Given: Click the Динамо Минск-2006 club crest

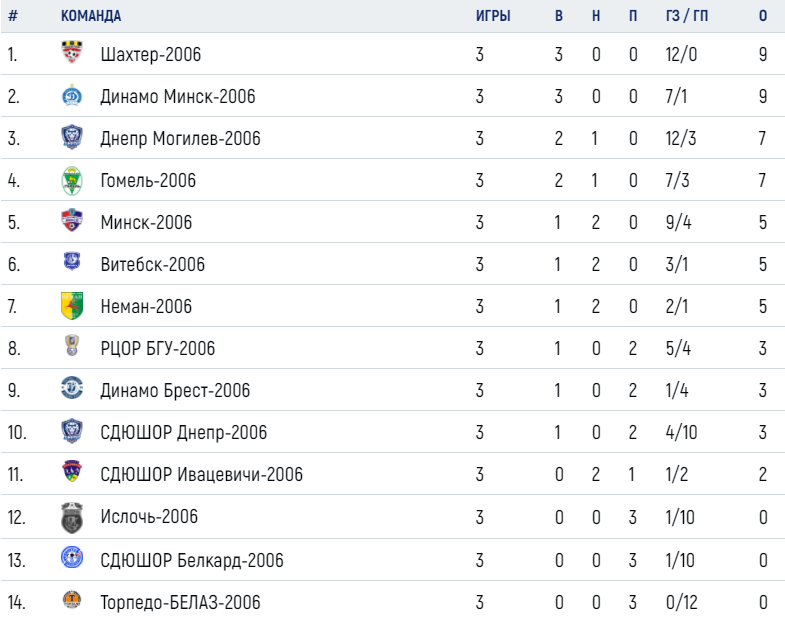Looking at the screenshot, I should click(x=72, y=95).
